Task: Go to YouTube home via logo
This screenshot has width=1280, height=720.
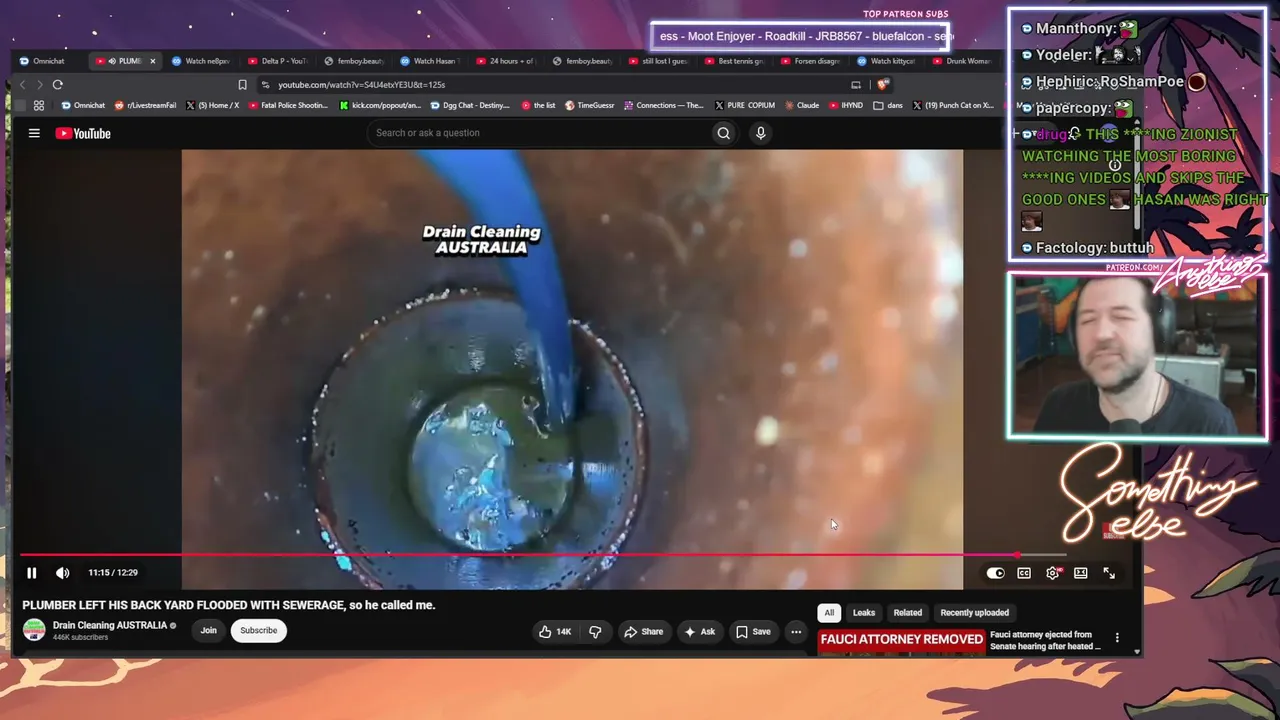Action: point(83,133)
